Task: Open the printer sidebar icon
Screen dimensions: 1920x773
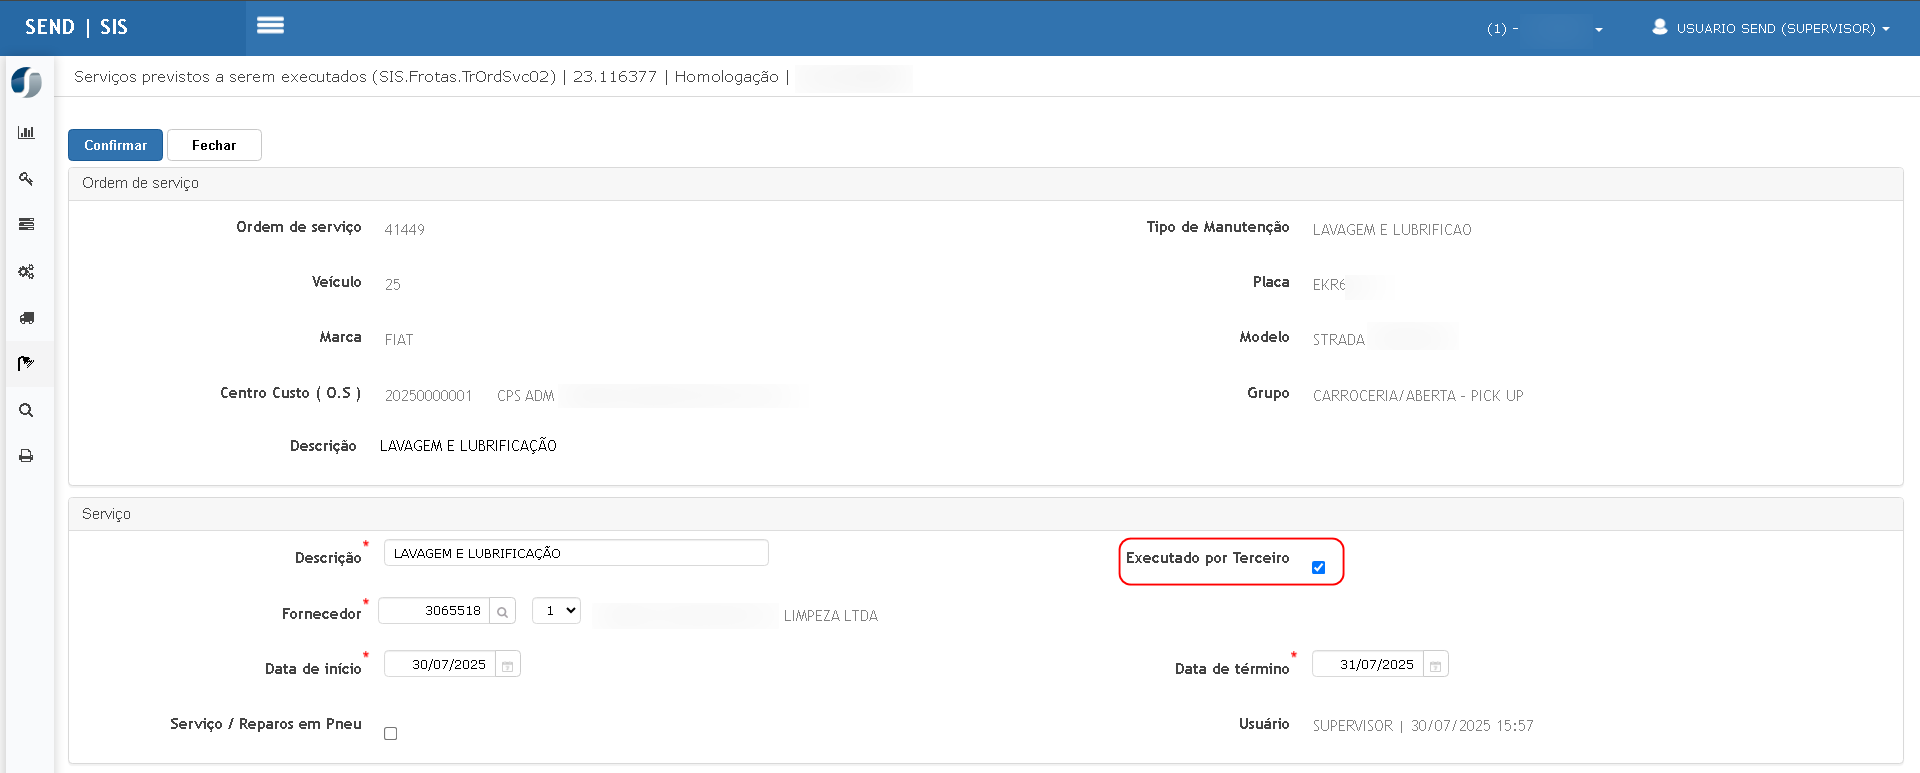Action: [27, 456]
